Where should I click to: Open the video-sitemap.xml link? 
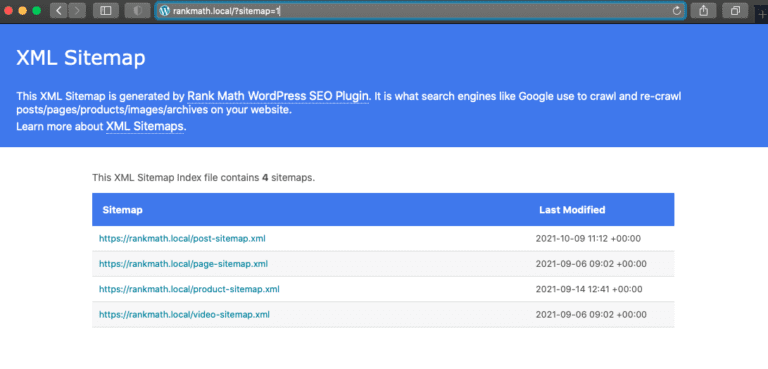pyautogui.click(x=184, y=314)
